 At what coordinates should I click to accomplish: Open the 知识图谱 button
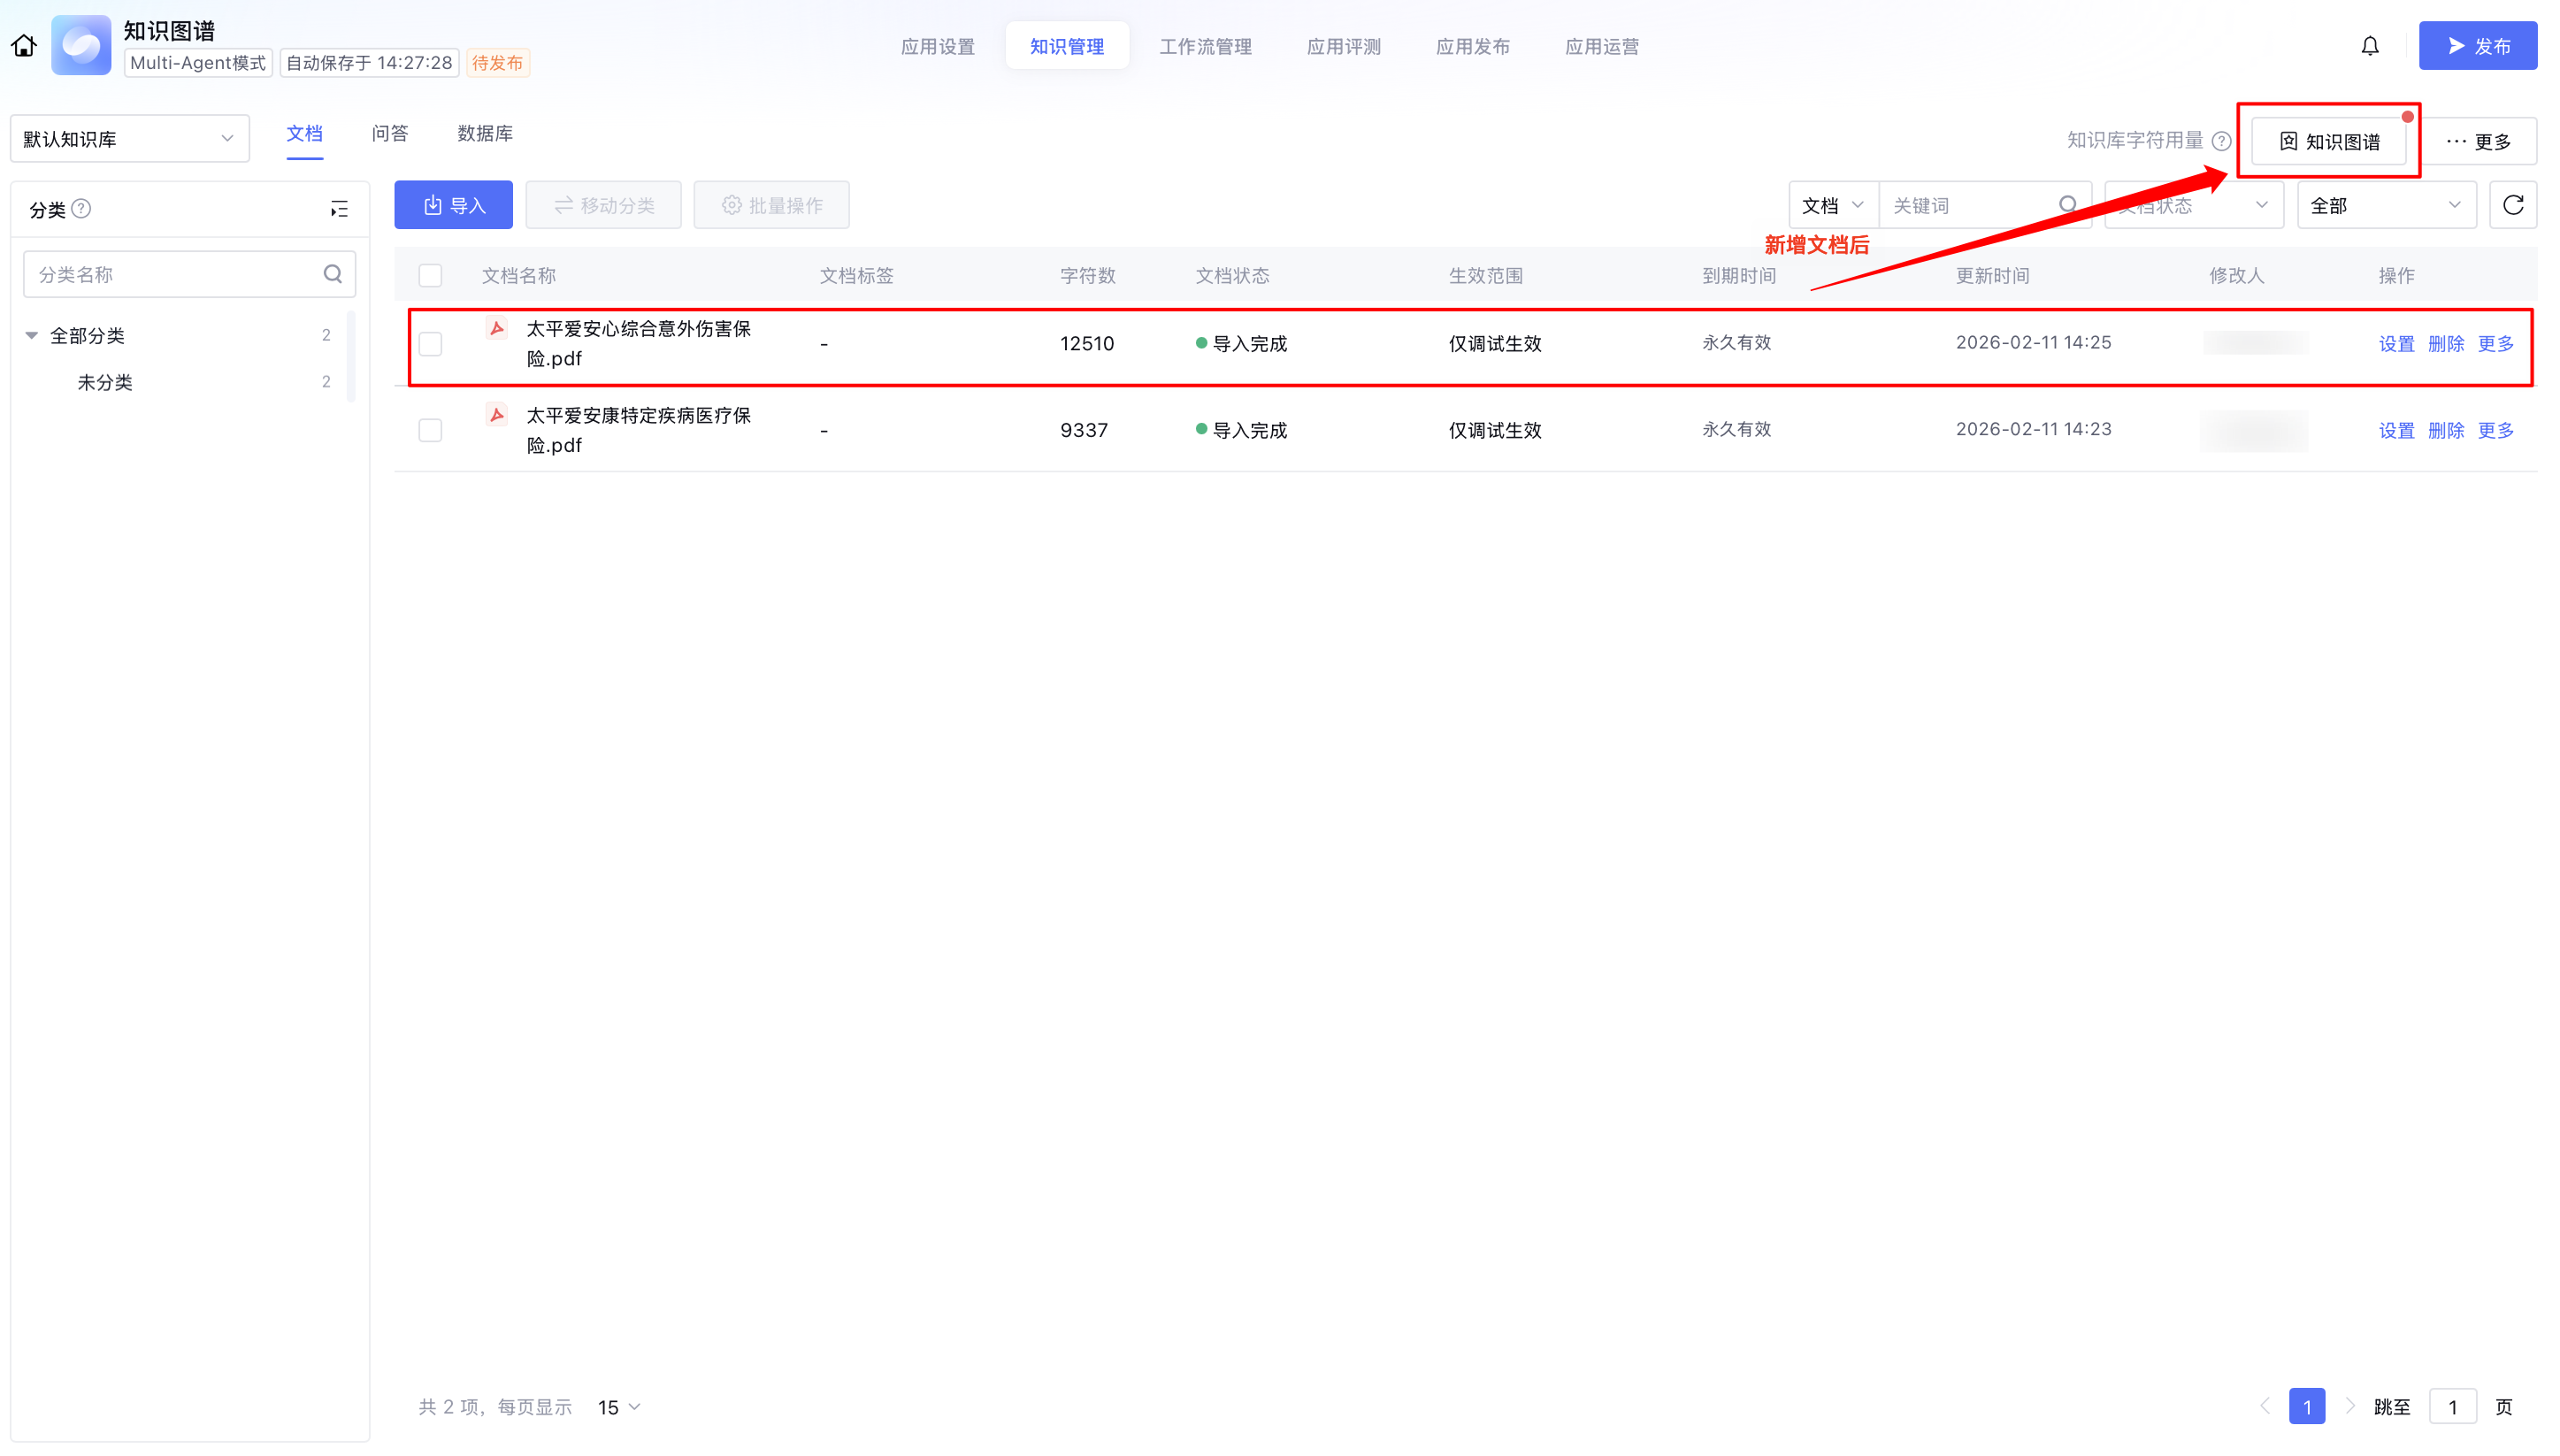[2328, 141]
